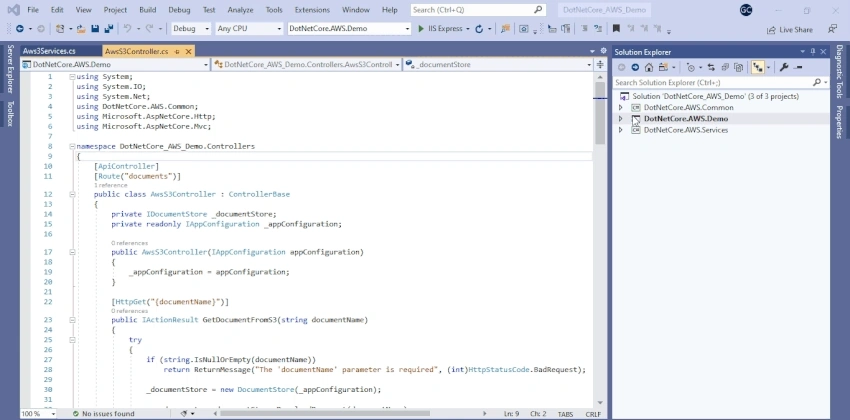Toggle pin on AwsS3Controller.cs tab

click(x=177, y=51)
